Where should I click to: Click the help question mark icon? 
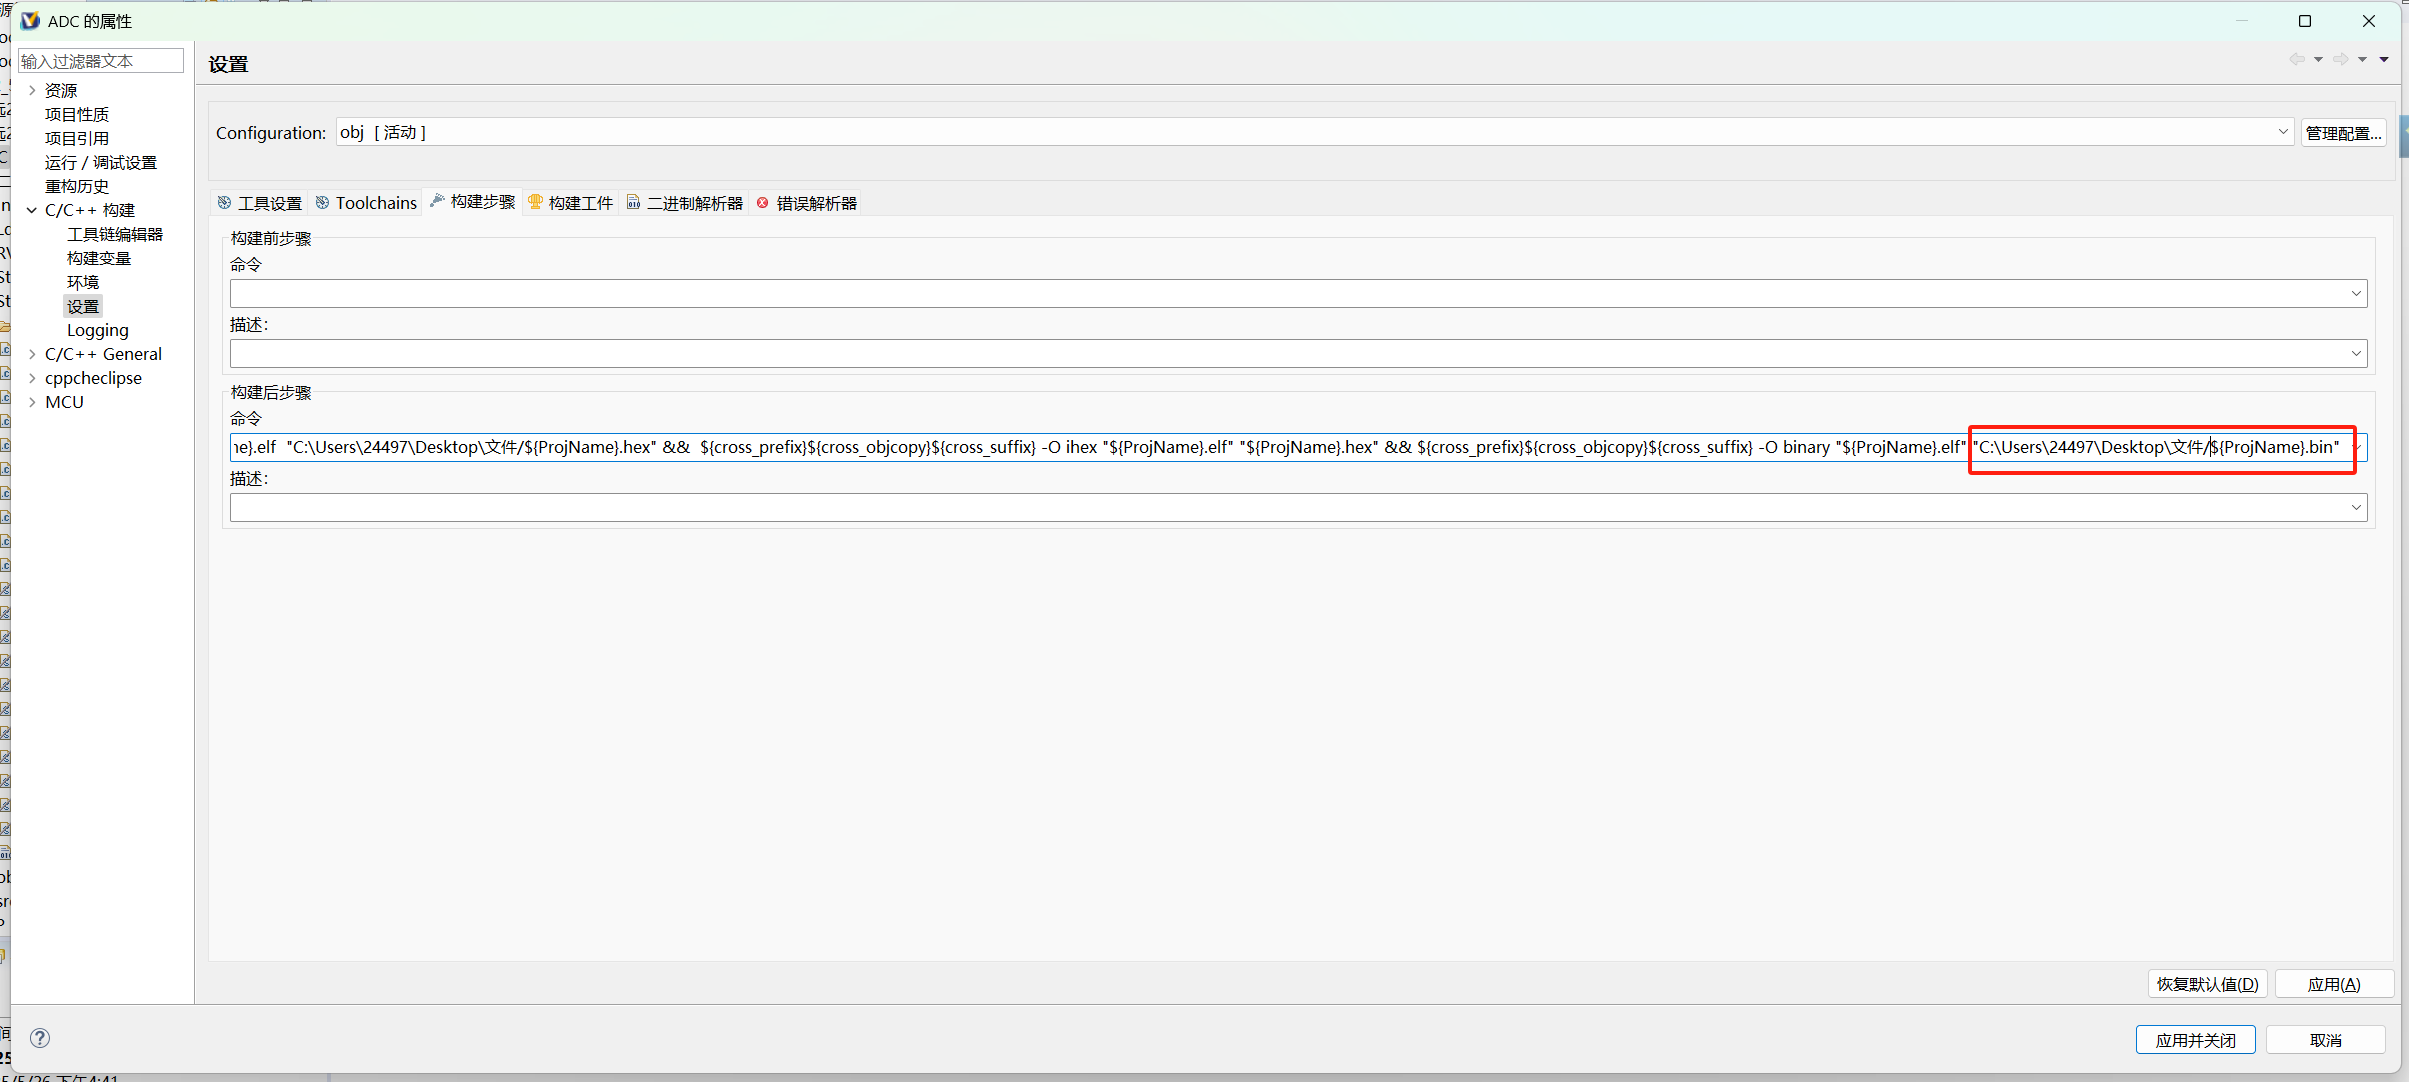(x=40, y=1038)
